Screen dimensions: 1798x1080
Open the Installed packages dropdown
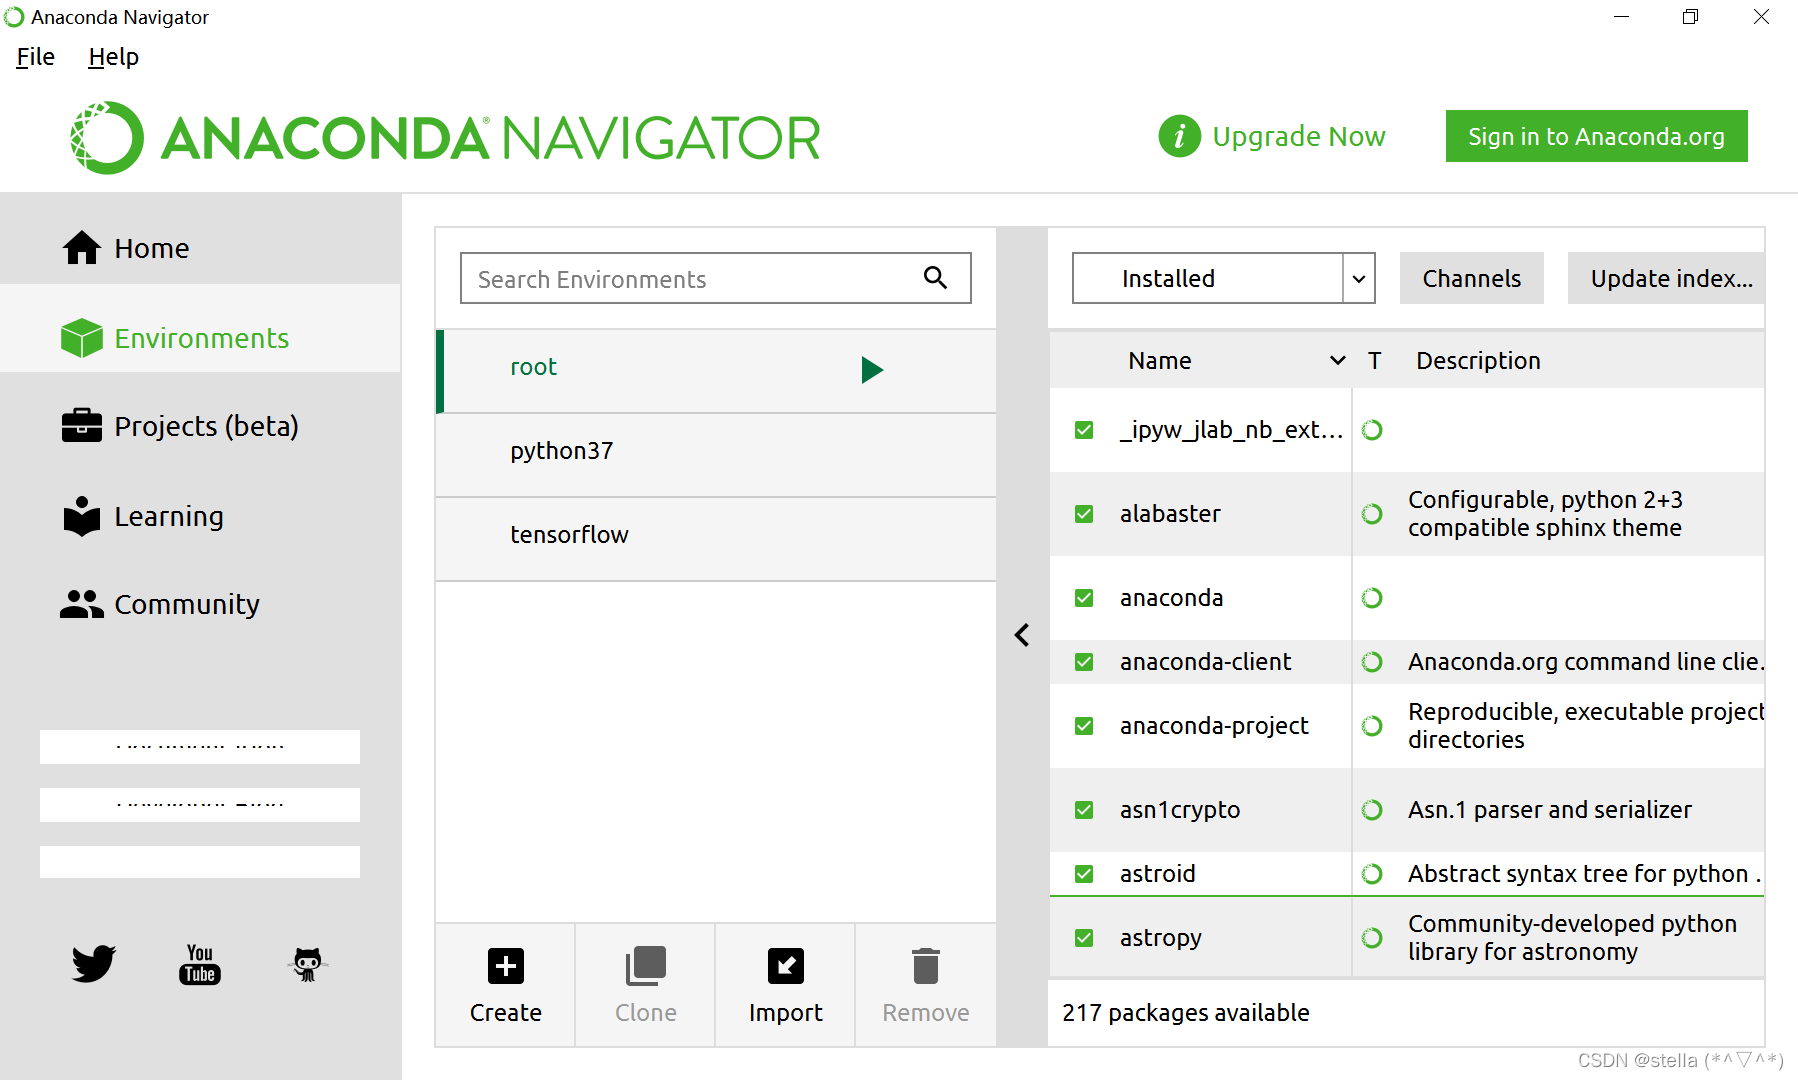pos(1358,278)
